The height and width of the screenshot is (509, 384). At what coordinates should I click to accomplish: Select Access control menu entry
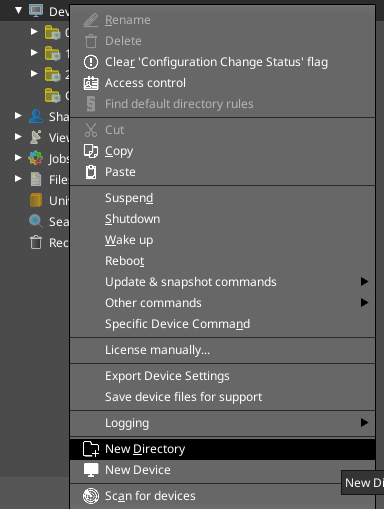[x=222, y=83]
